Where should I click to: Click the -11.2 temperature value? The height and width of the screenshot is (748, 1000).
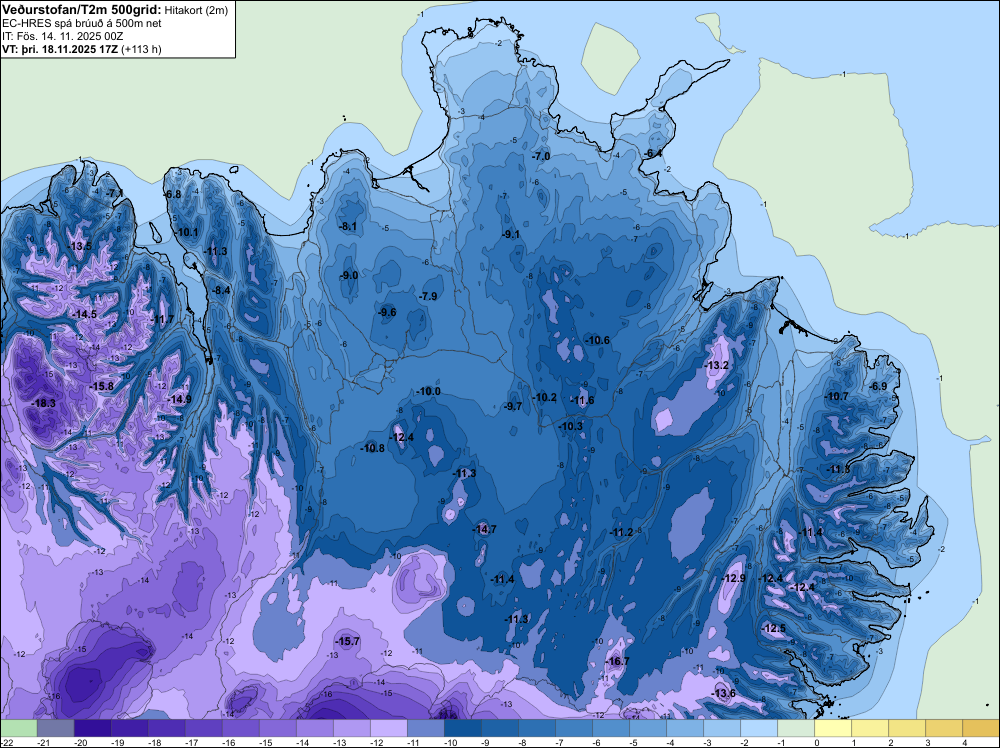coord(621,532)
